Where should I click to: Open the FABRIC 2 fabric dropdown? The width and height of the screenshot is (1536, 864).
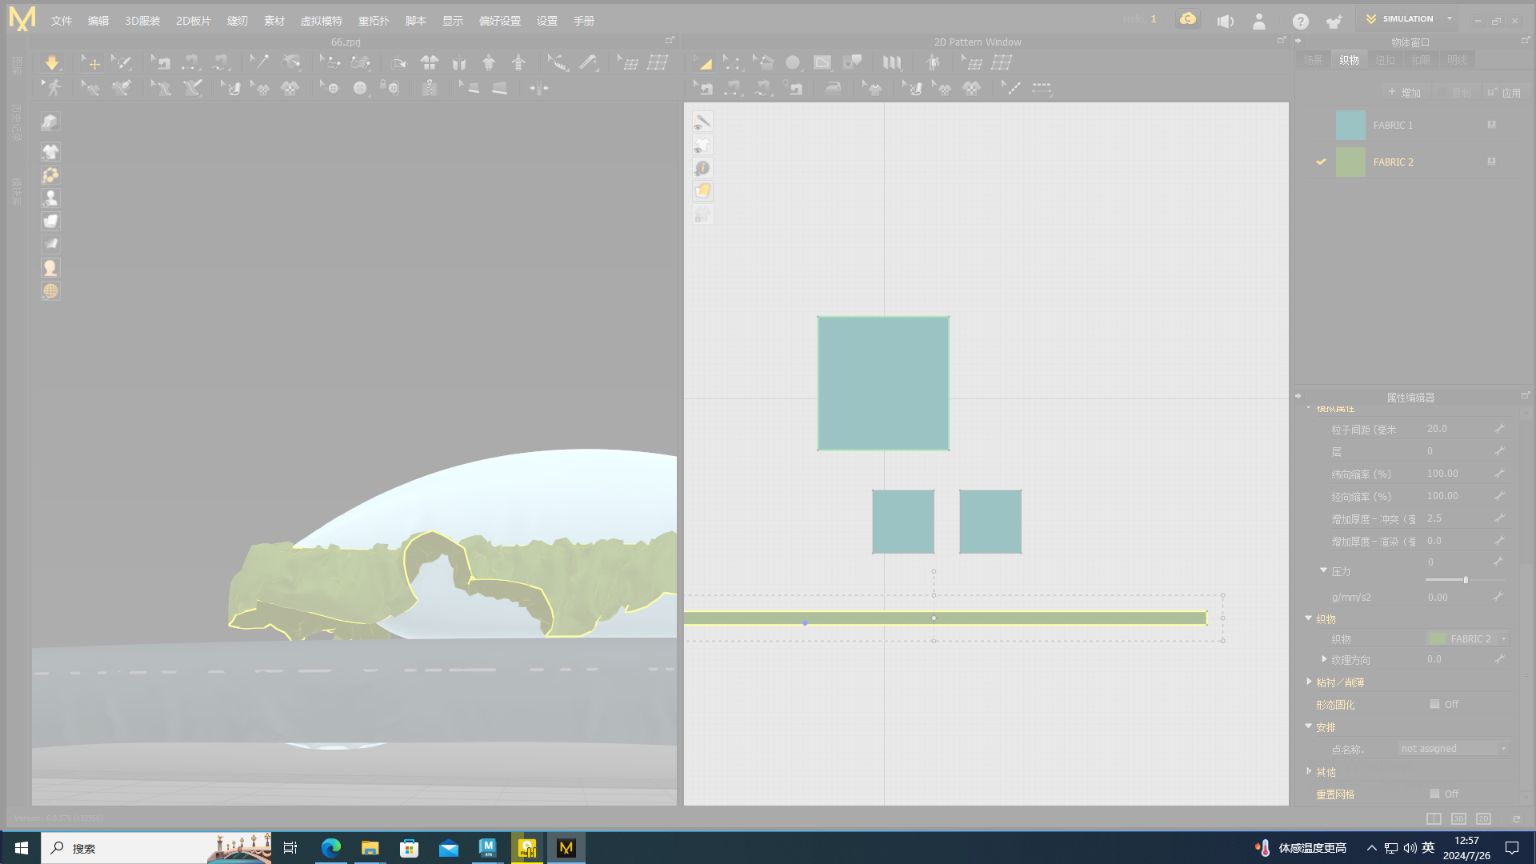click(1468, 638)
